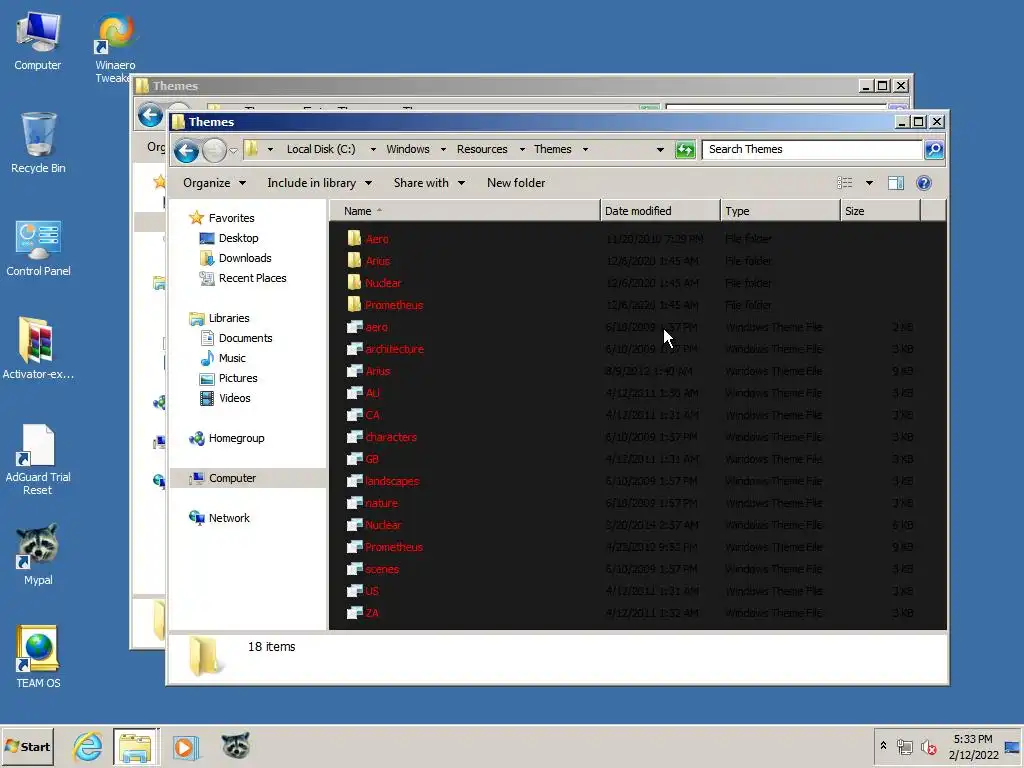Open Recent Places in navigation pane

click(243, 278)
